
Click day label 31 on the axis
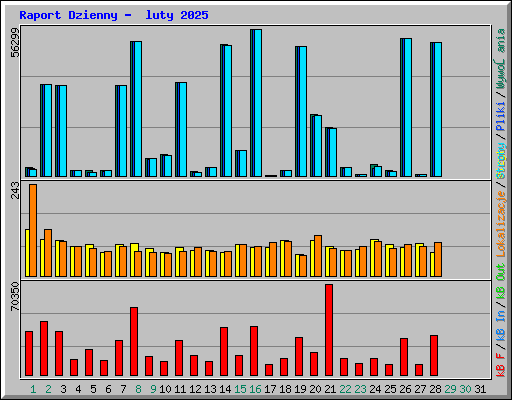tap(480, 389)
